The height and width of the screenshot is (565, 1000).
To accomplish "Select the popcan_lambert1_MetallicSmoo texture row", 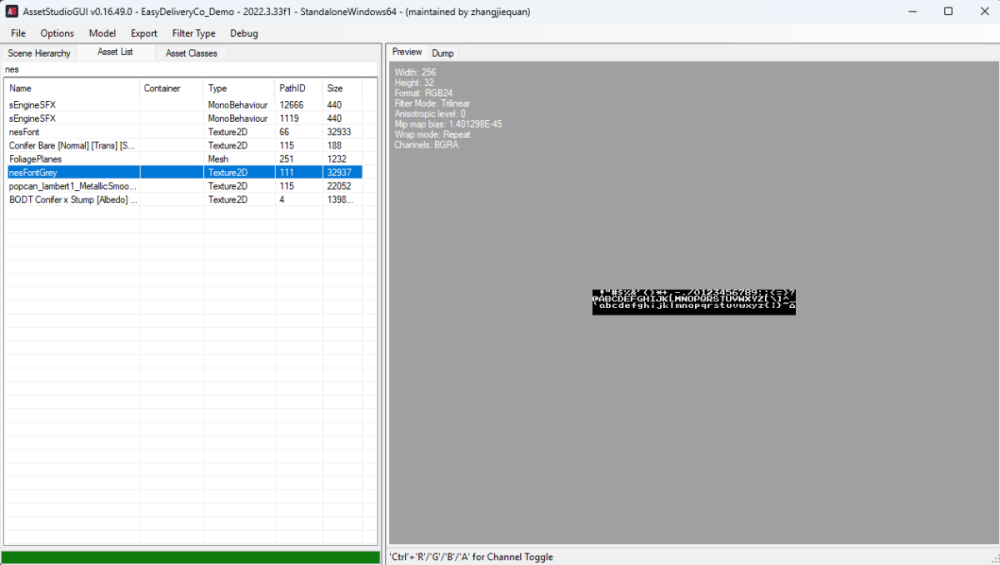I will pos(70,186).
